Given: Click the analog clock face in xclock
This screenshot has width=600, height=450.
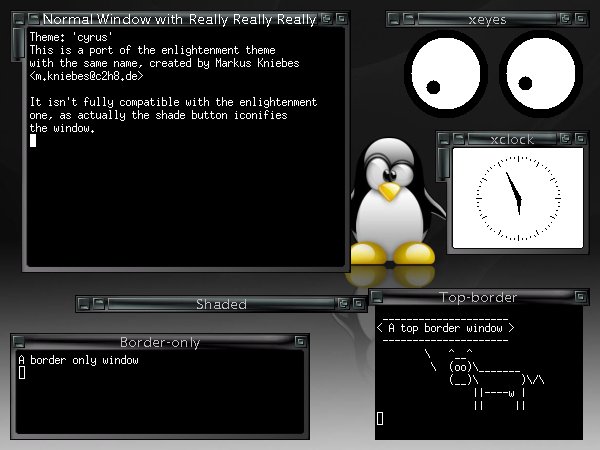Looking at the screenshot, I should [x=518, y=198].
